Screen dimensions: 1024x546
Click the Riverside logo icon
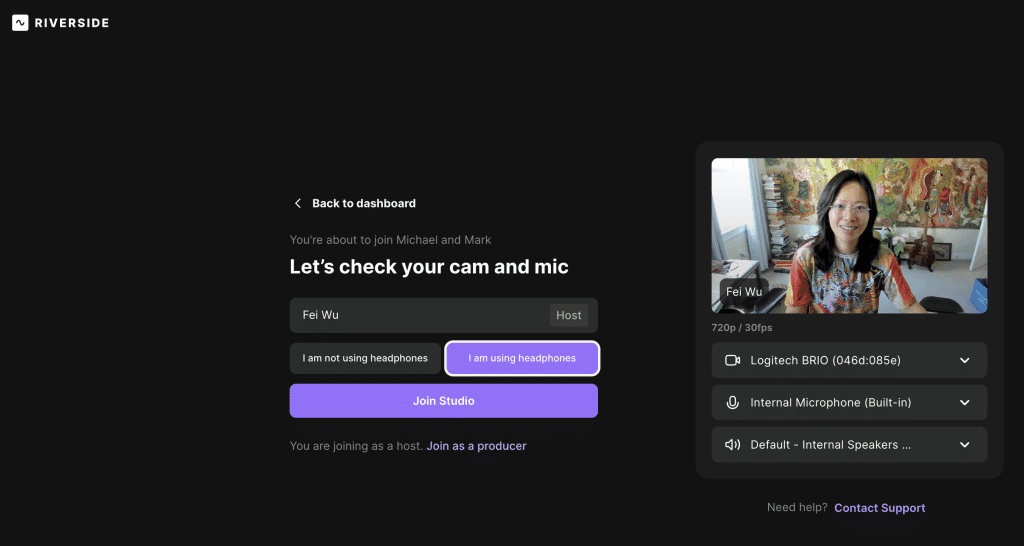click(x=20, y=23)
